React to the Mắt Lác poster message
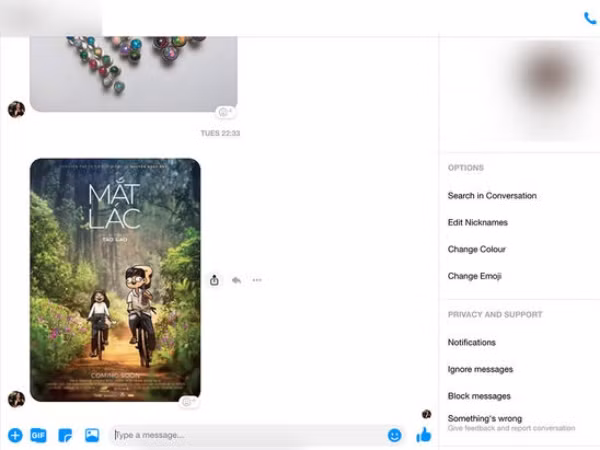This screenshot has width=600, height=450. [189, 402]
